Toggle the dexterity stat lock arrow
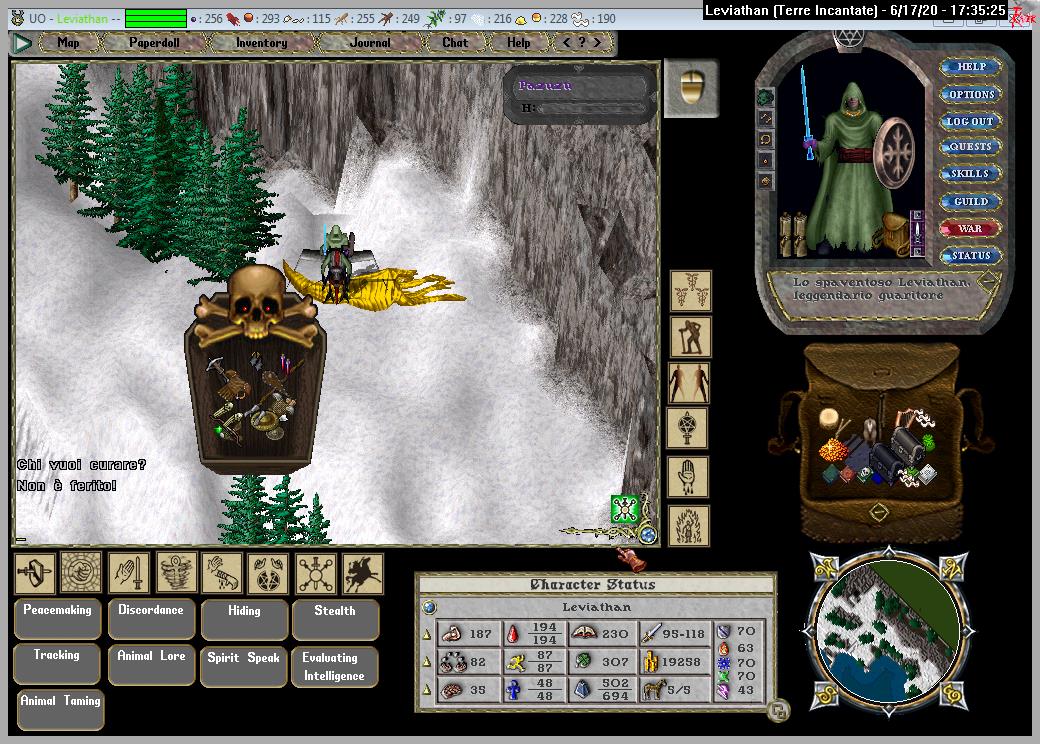1040x744 pixels. (426, 662)
